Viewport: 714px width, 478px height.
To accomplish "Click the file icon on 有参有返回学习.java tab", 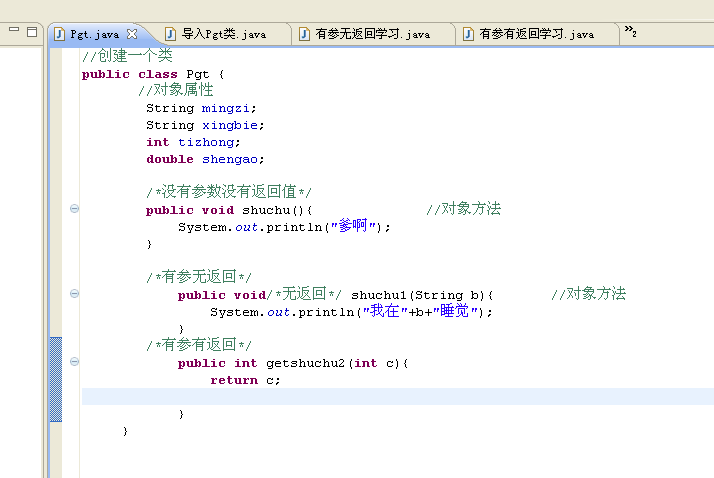I will click(468, 34).
